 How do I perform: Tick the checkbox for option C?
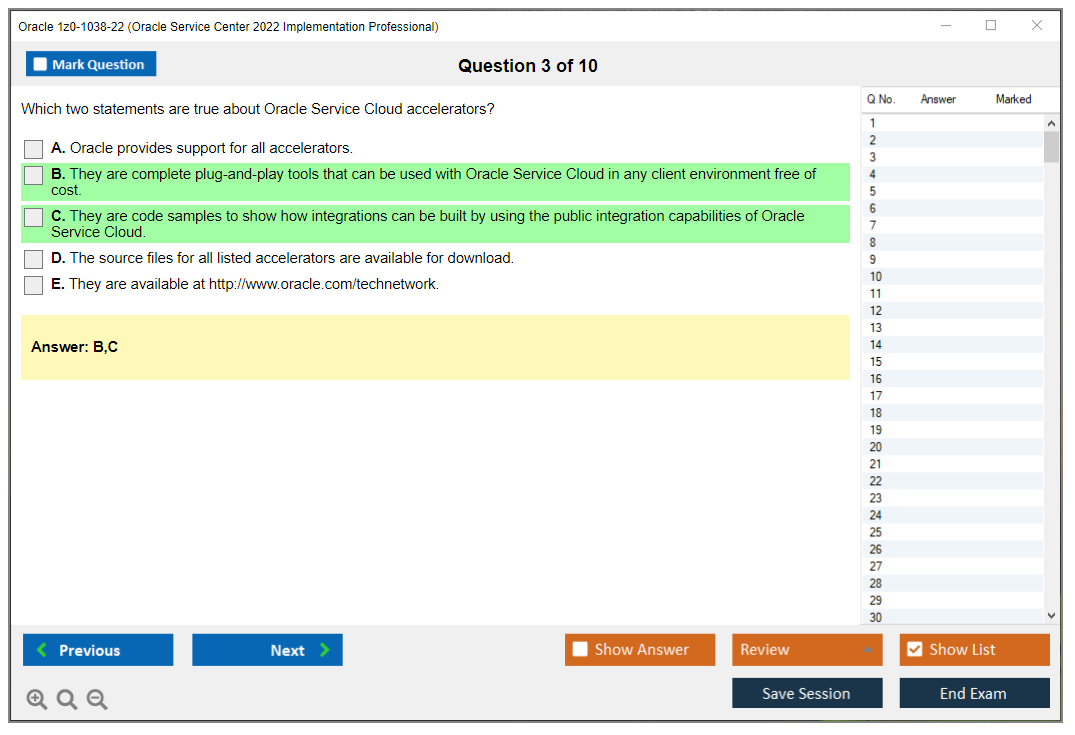(x=34, y=218)
